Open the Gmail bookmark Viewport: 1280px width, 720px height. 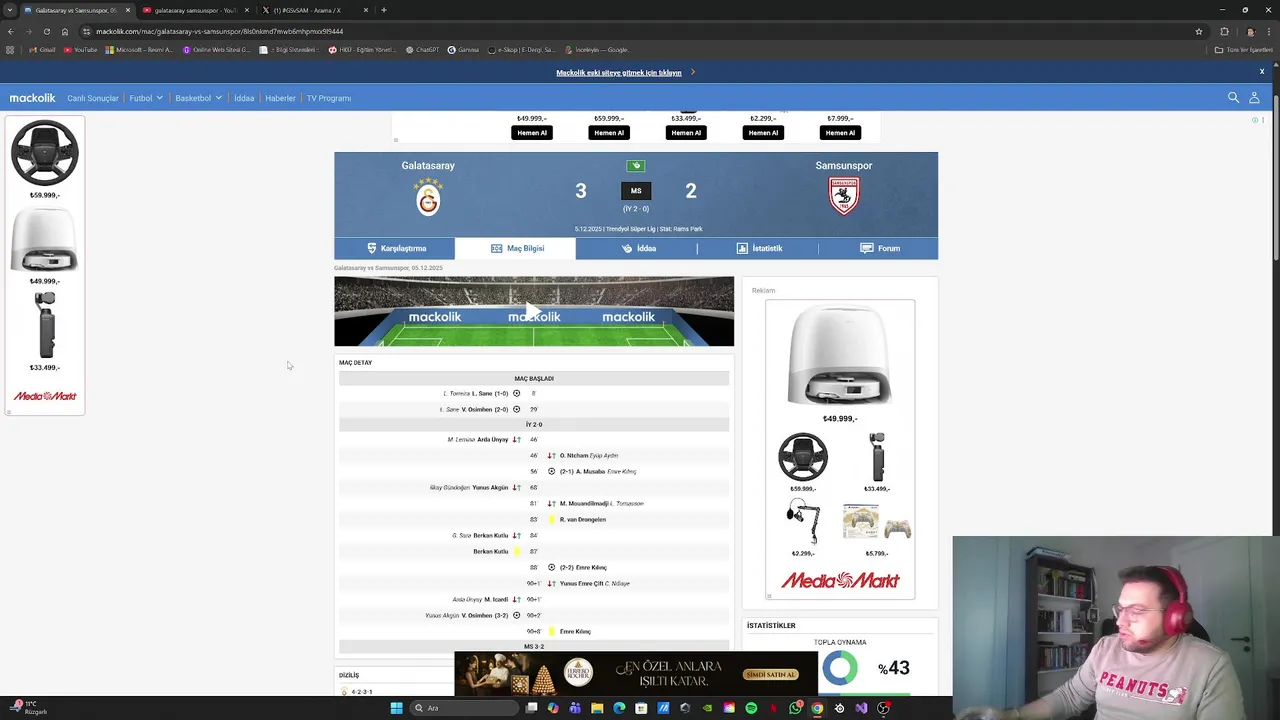tap(43, 50)
